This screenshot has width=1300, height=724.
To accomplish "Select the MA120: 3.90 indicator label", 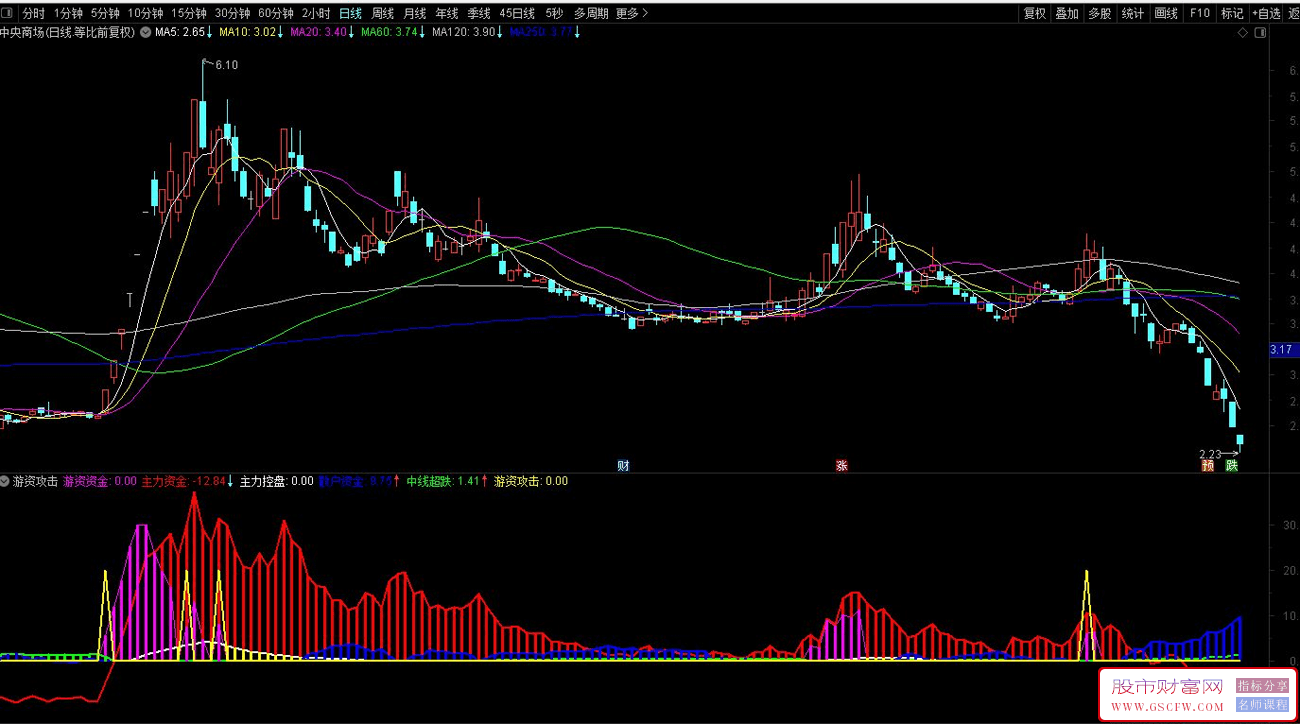I will 464,32.
